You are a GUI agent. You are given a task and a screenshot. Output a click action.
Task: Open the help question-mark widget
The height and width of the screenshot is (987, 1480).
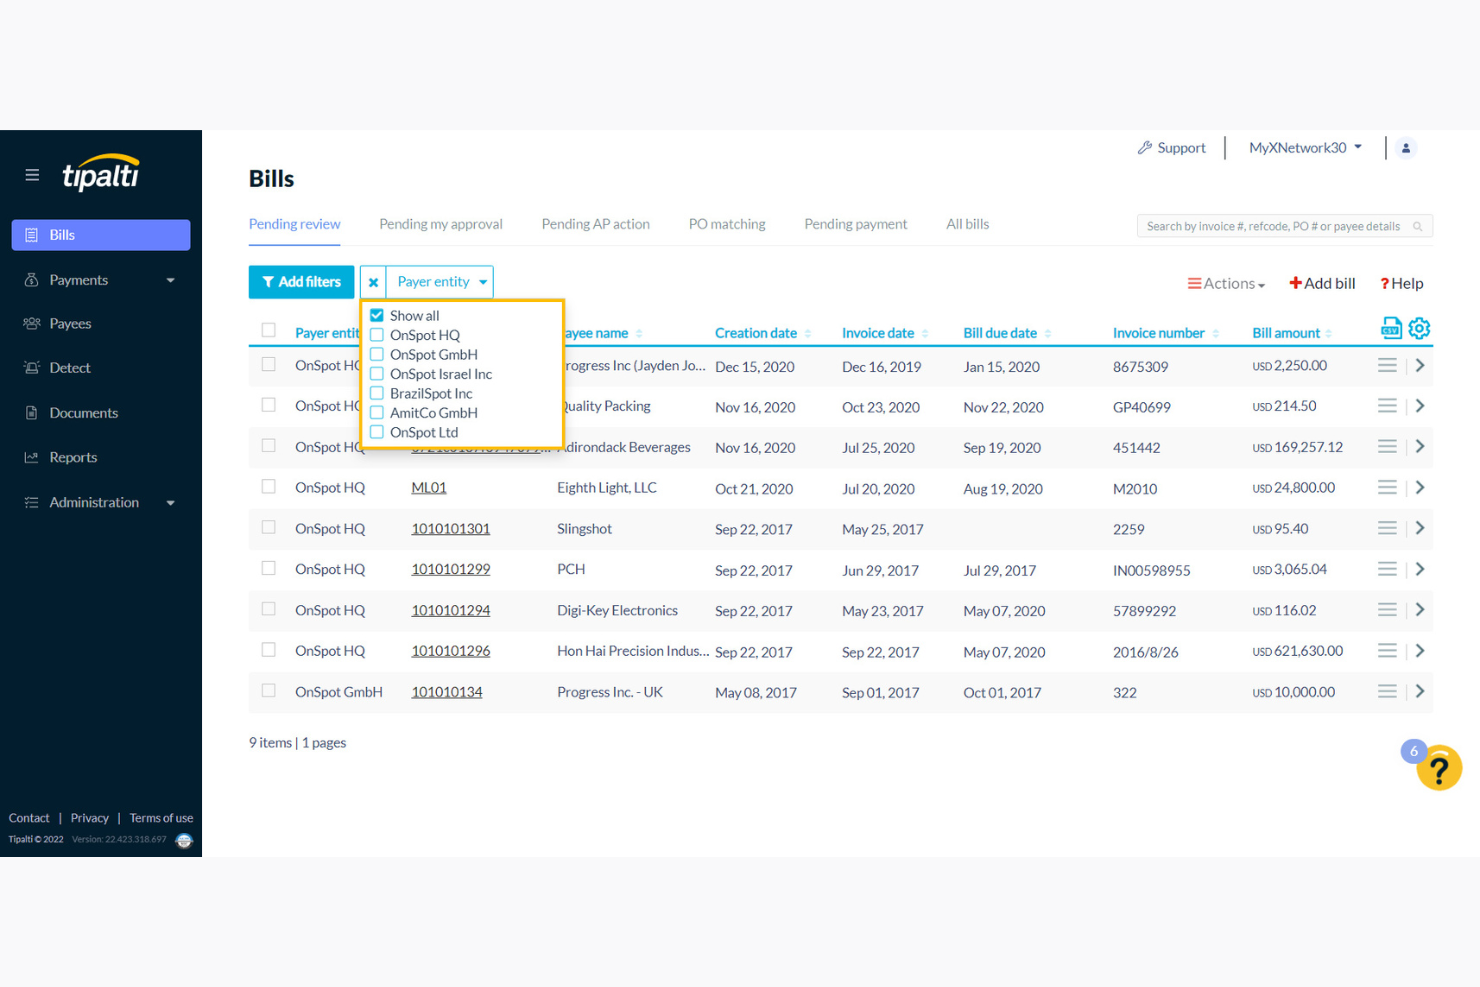coord(1439,769)
